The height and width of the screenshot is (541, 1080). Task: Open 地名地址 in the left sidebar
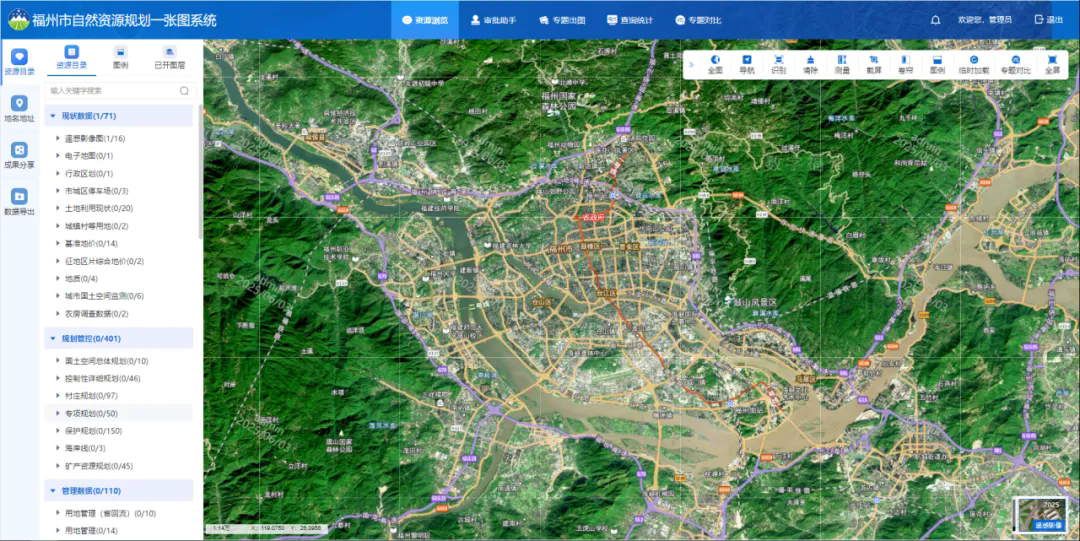point(19,109)
